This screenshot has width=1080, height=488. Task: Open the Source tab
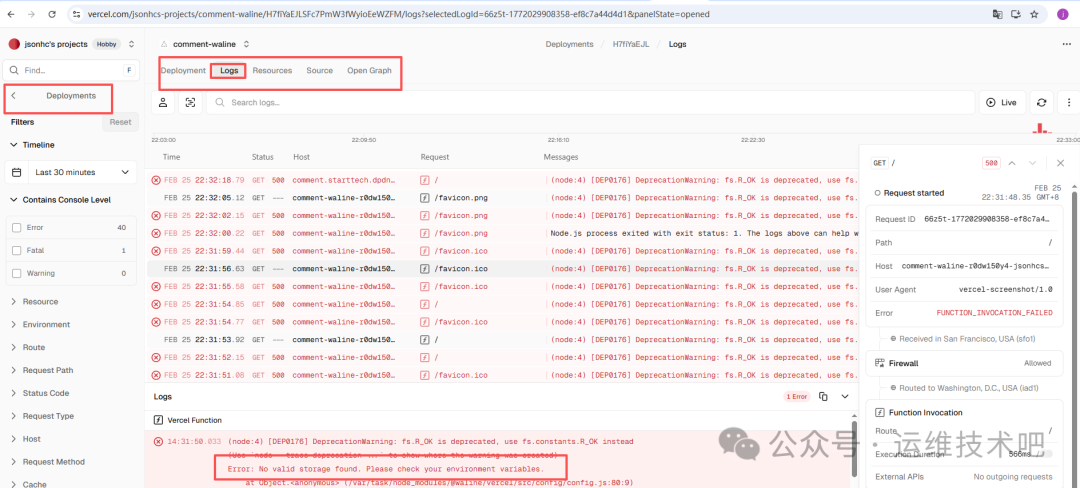pos(319,71)
